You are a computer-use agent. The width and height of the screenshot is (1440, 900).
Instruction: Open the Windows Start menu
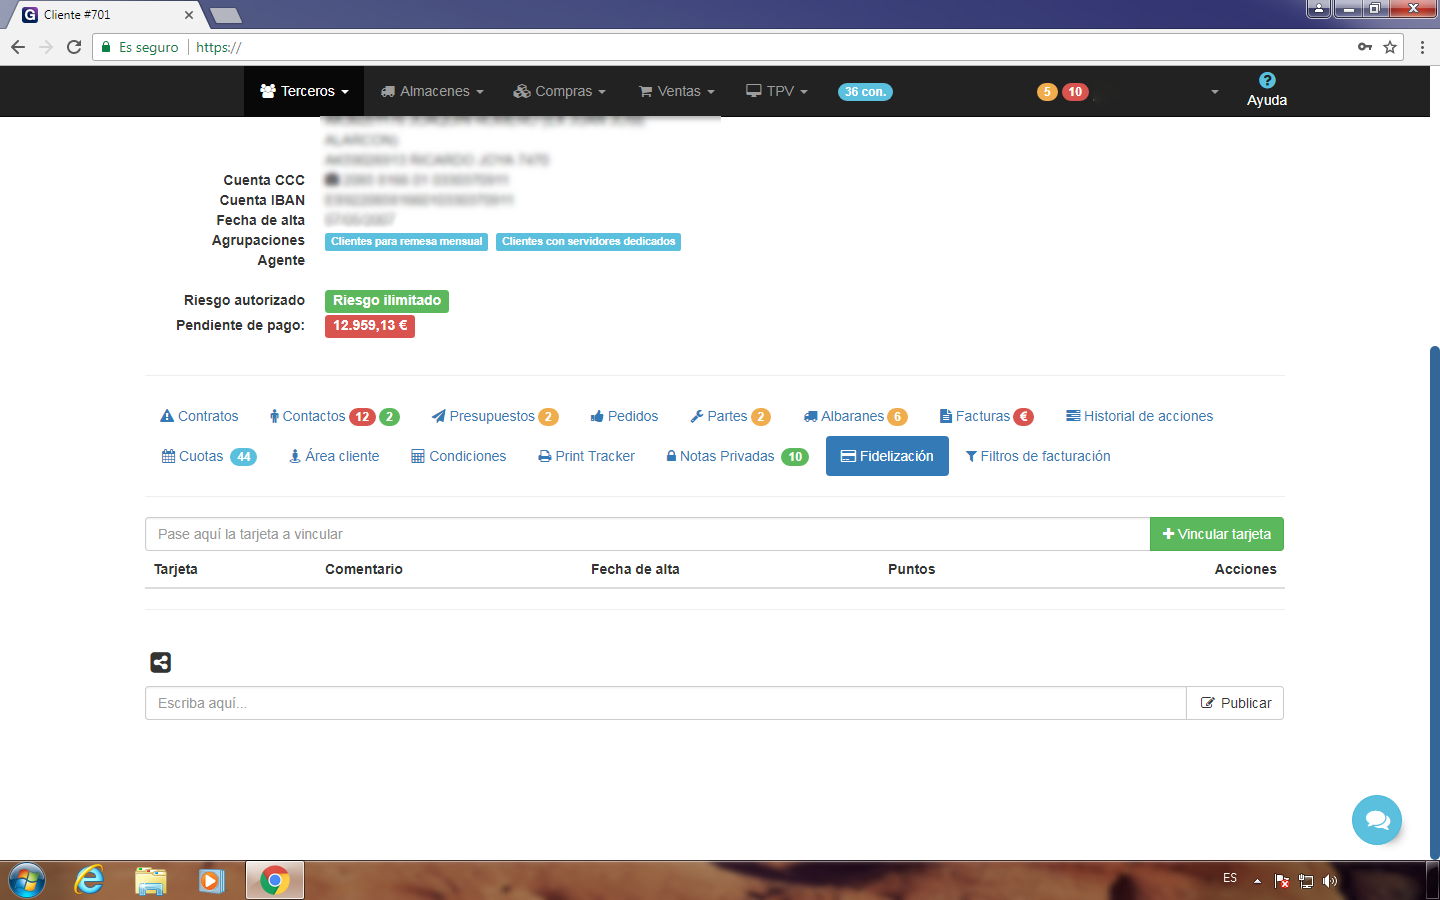point(27,880)
